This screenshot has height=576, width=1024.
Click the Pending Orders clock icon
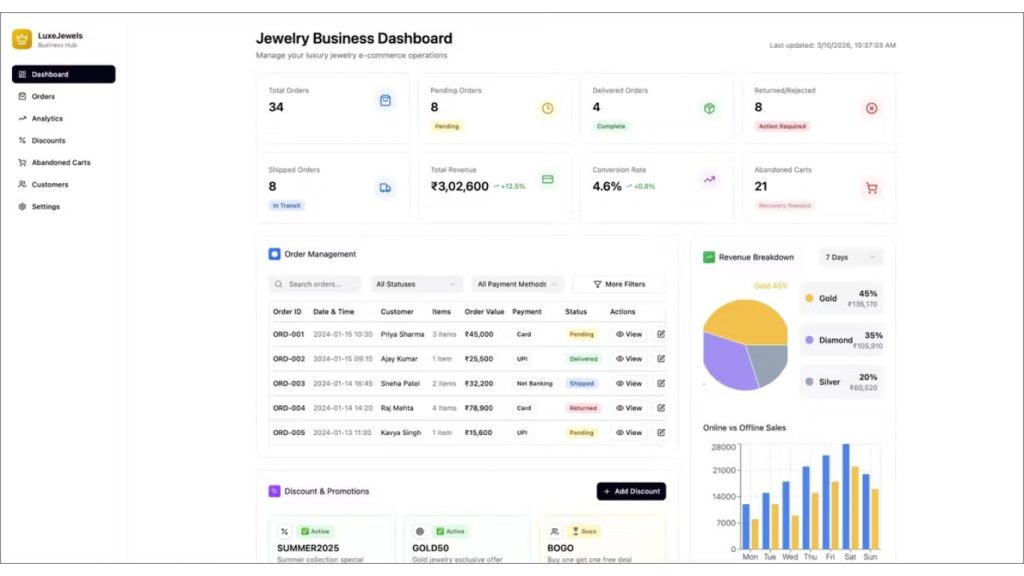(547, 108)
